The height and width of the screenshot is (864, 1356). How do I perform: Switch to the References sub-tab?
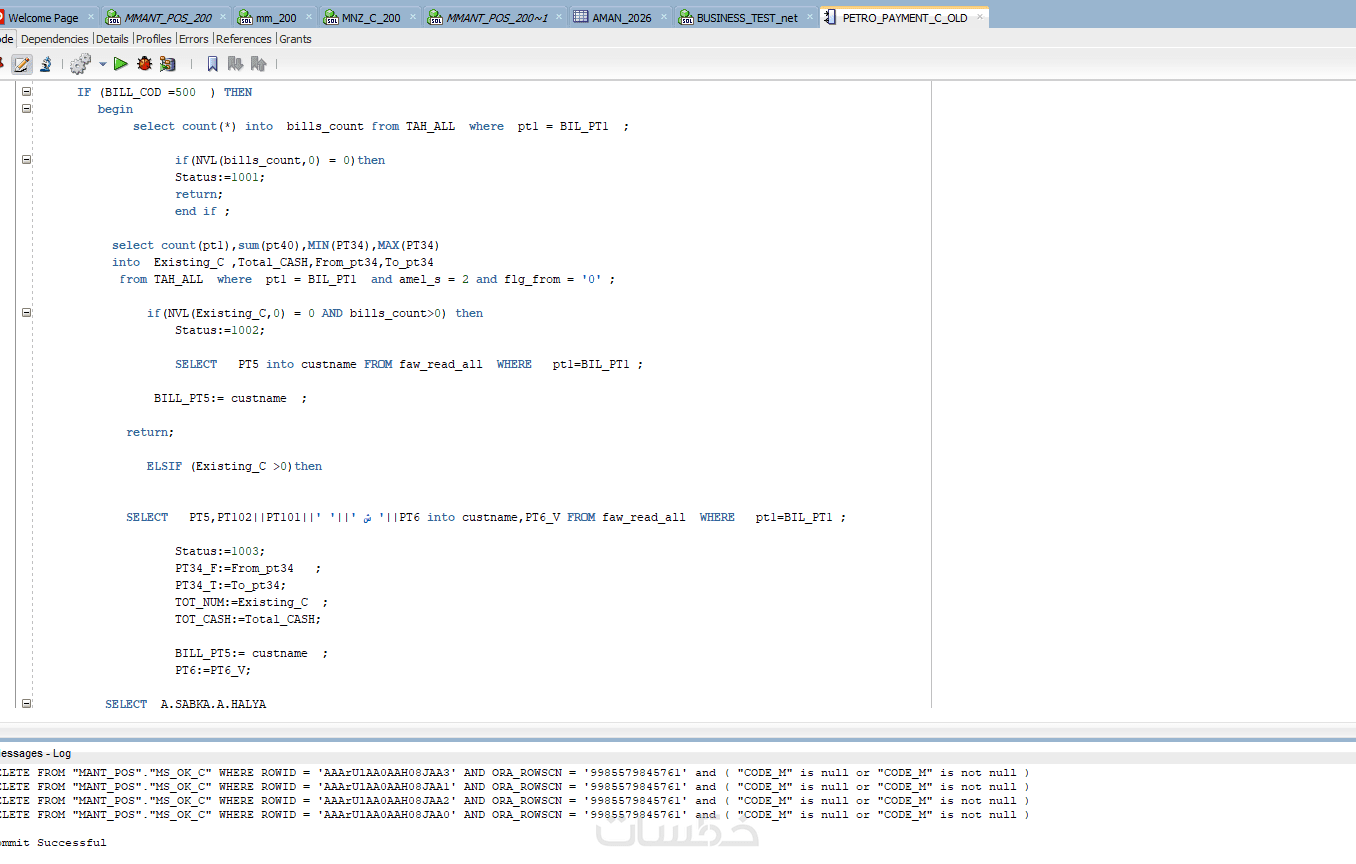244,39
